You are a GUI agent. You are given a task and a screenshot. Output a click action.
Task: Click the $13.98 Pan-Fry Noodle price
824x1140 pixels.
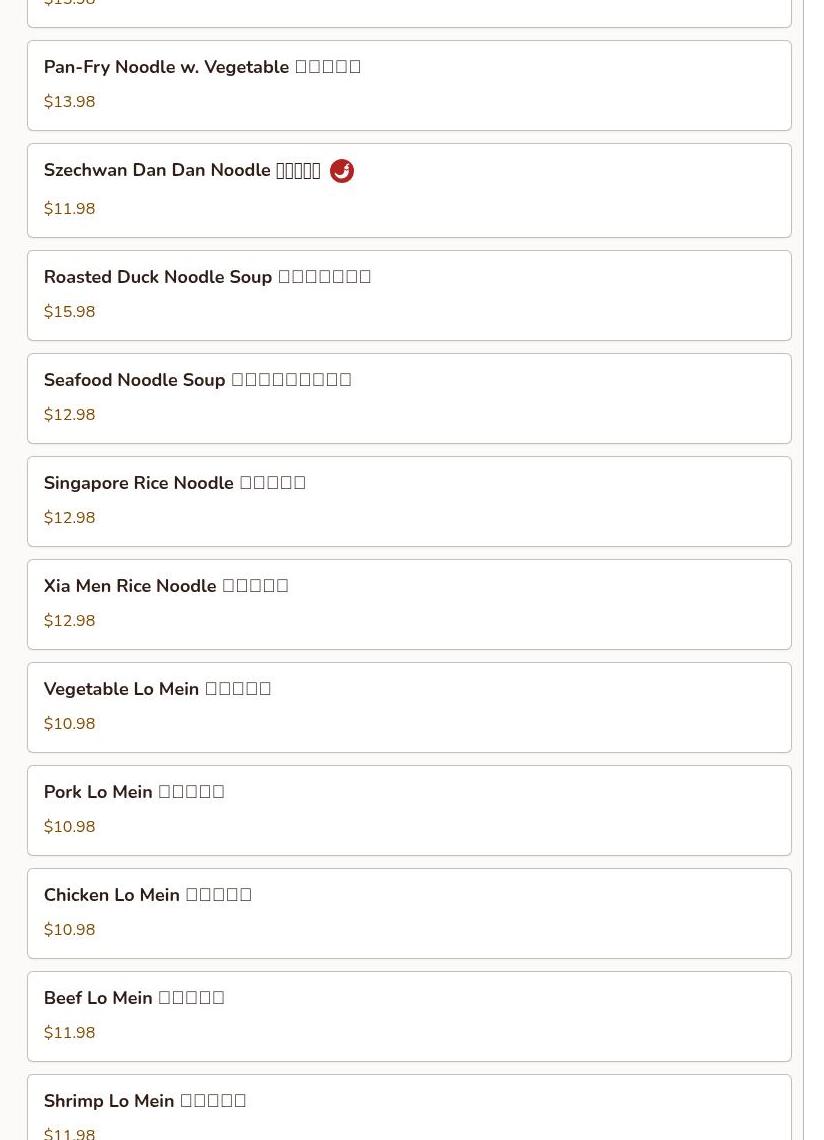coord(70,102)
